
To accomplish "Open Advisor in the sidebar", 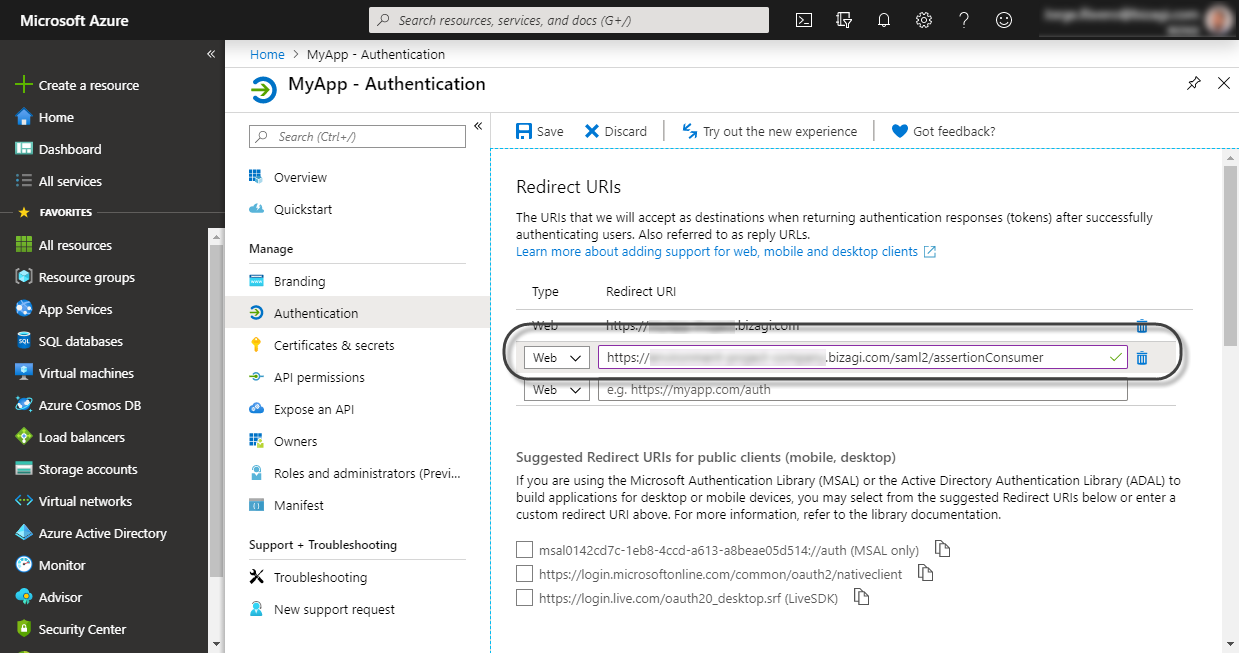I will [60, 597].
